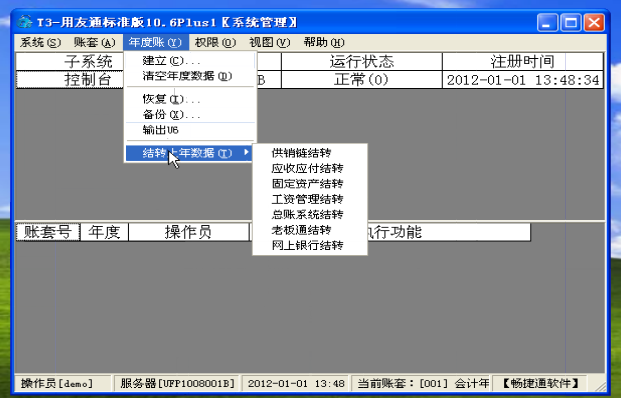Viewport: 621px width, 398px height.
Task: Click 输出U6 menu entry
Action: [190, 130]
